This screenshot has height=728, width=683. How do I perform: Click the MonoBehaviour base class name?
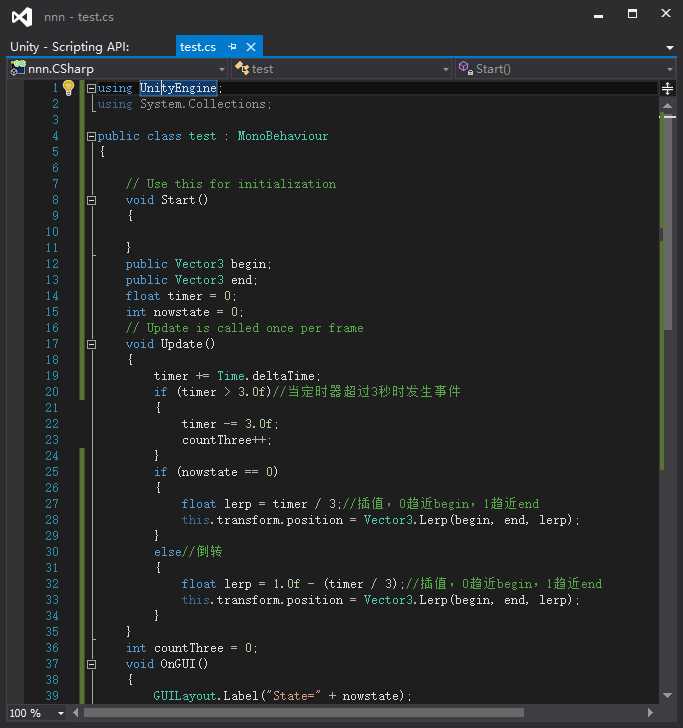point(283,136)
